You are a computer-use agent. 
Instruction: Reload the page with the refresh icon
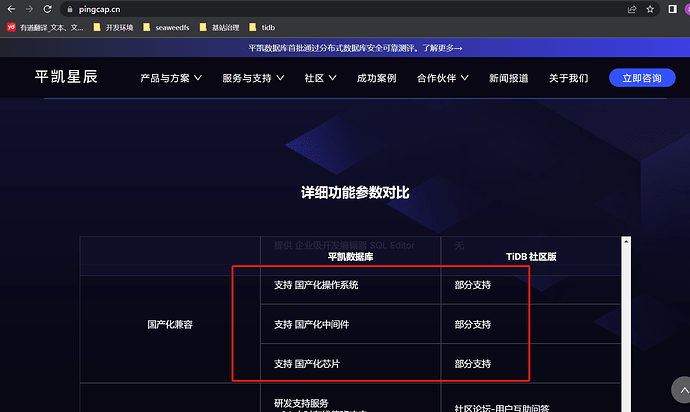click(48, 9)
